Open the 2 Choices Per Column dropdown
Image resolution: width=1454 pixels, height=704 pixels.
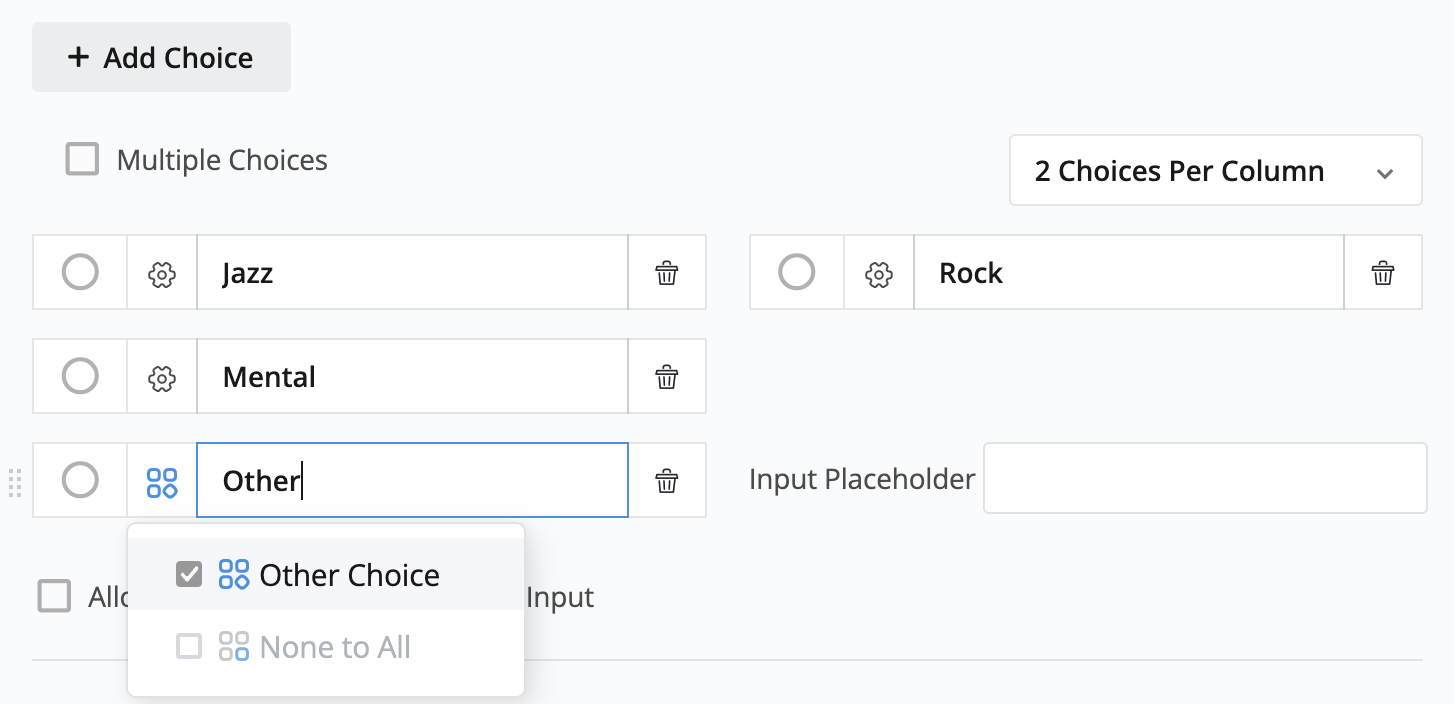[1215, 171]
